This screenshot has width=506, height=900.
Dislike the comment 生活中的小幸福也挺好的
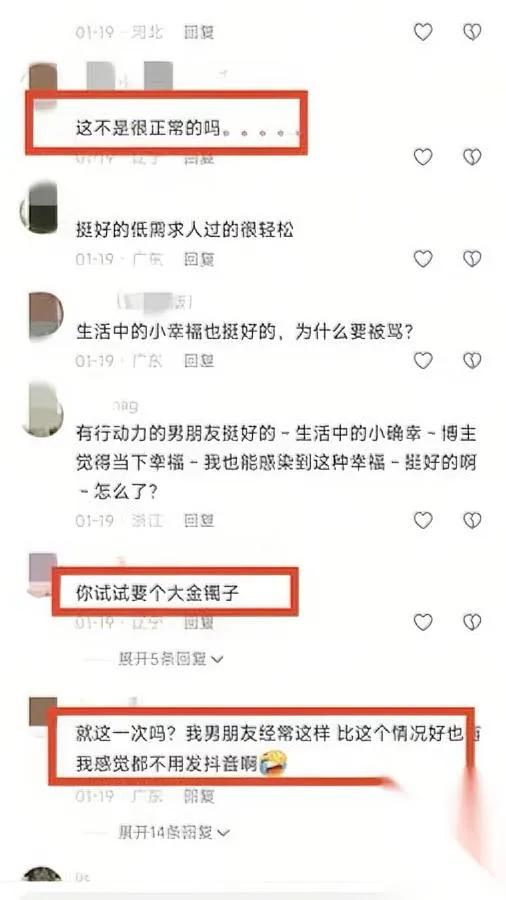click(x=472, y=360)
